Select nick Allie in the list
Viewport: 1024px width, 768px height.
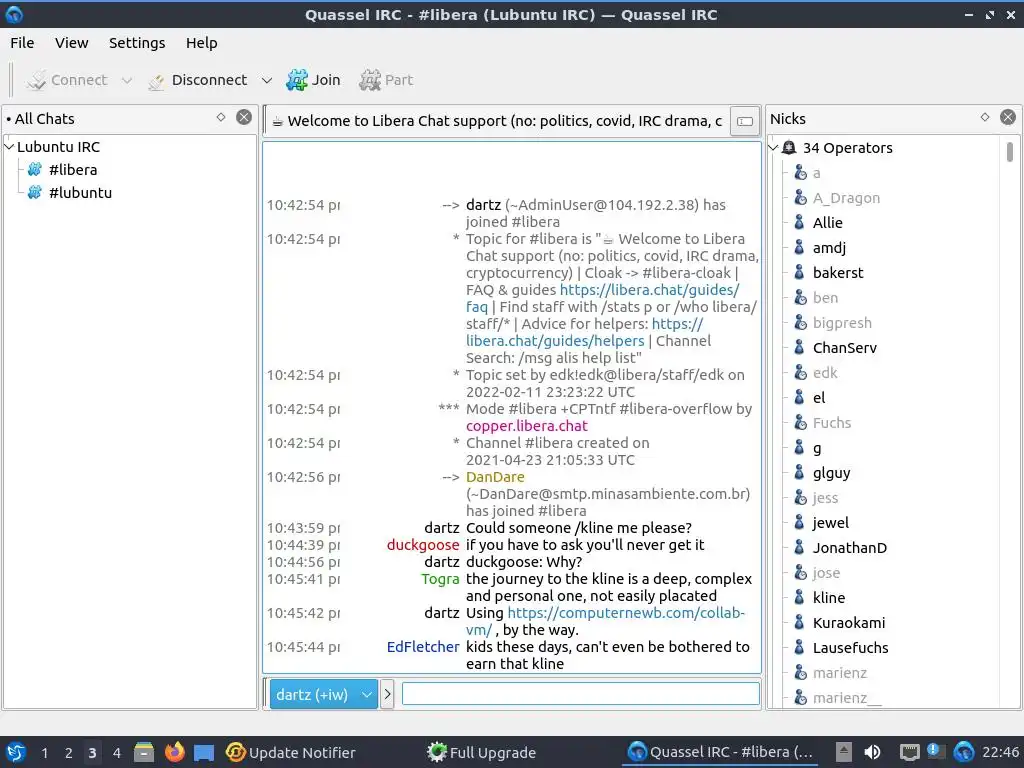(827, 223)
